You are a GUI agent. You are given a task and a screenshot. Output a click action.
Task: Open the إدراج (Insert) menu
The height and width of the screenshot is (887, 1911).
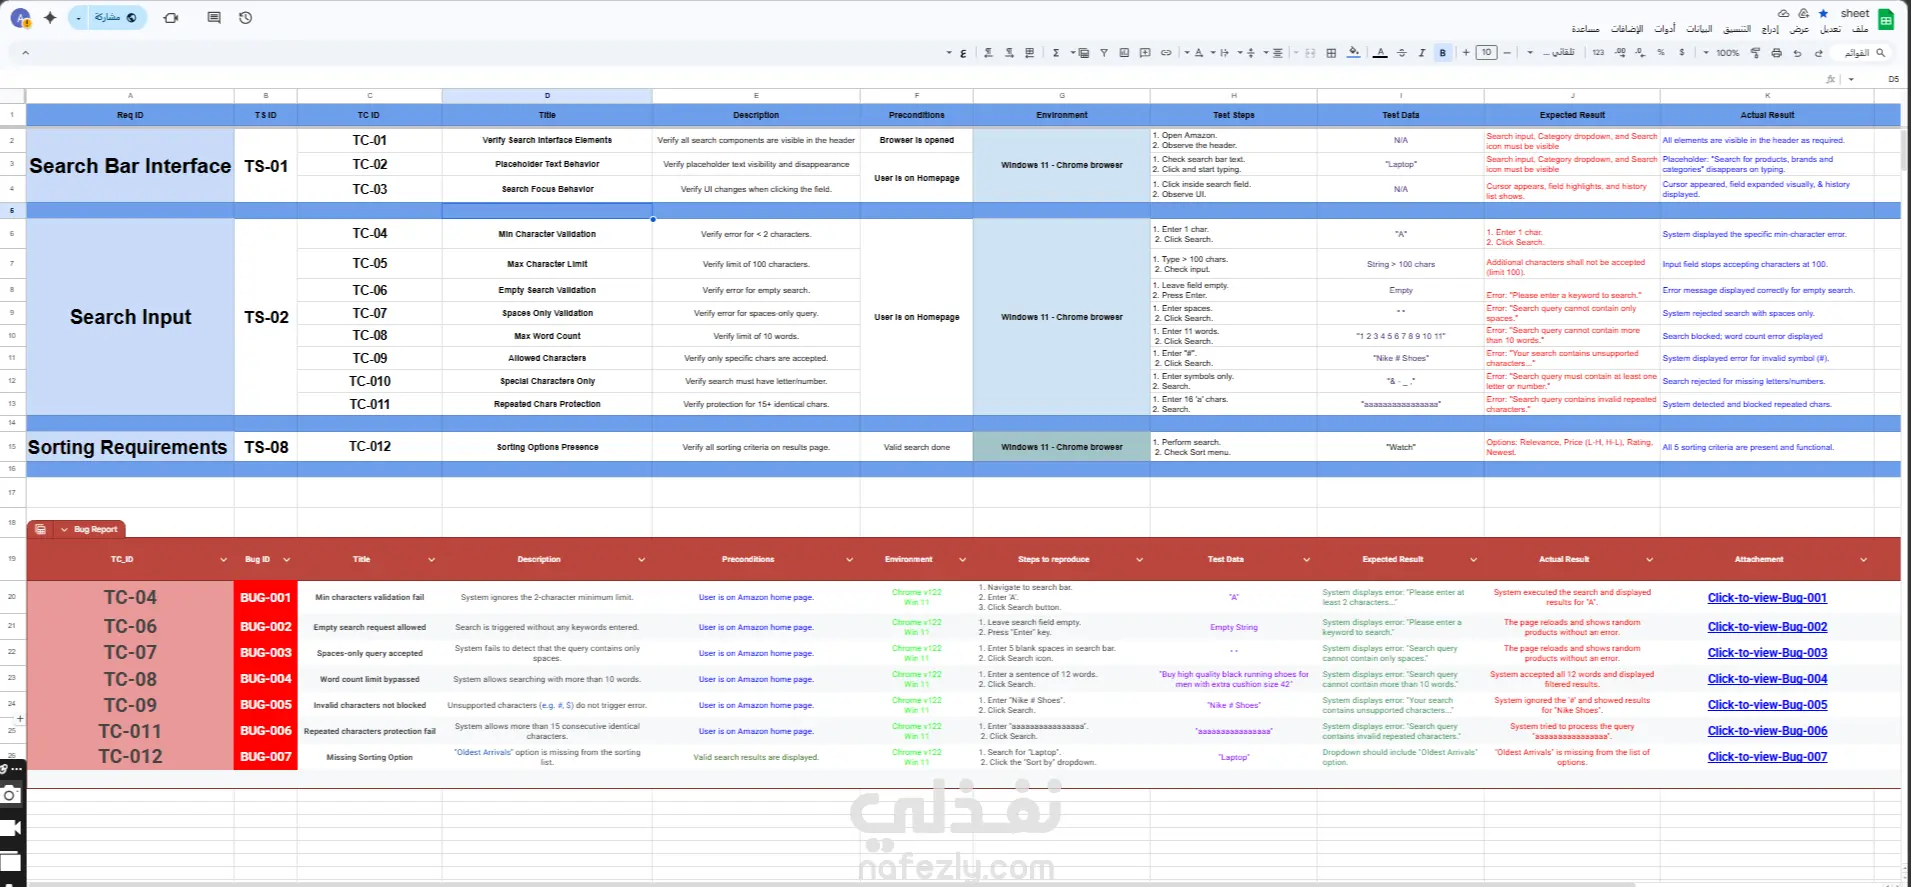pyautogui.click(x=1770, y=29)
